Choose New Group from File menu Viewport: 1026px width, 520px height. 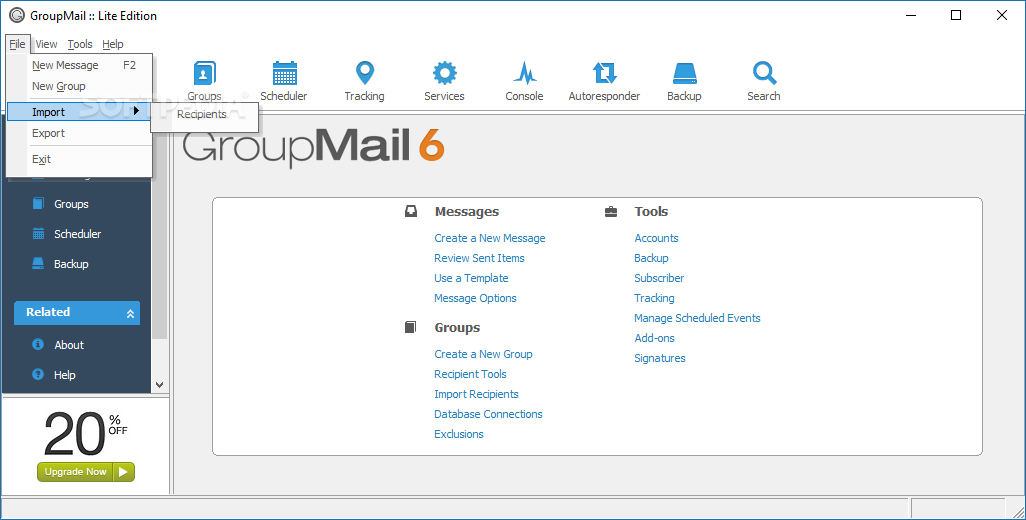click(79, 86)
